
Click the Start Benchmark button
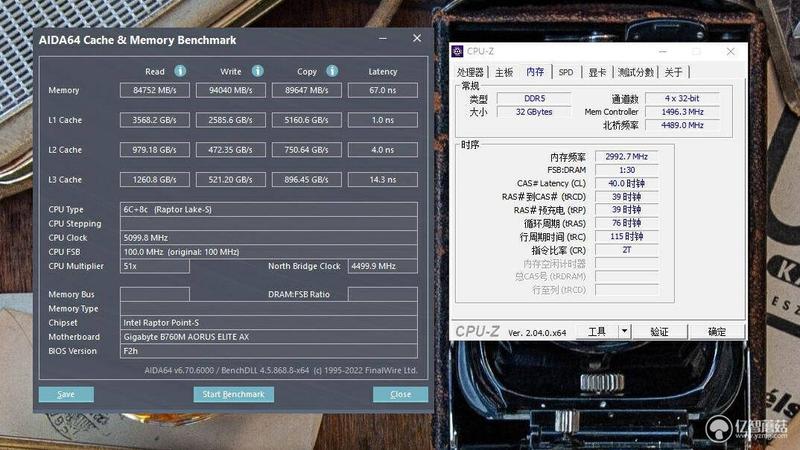pyautogui.click(x=234, y=394)
